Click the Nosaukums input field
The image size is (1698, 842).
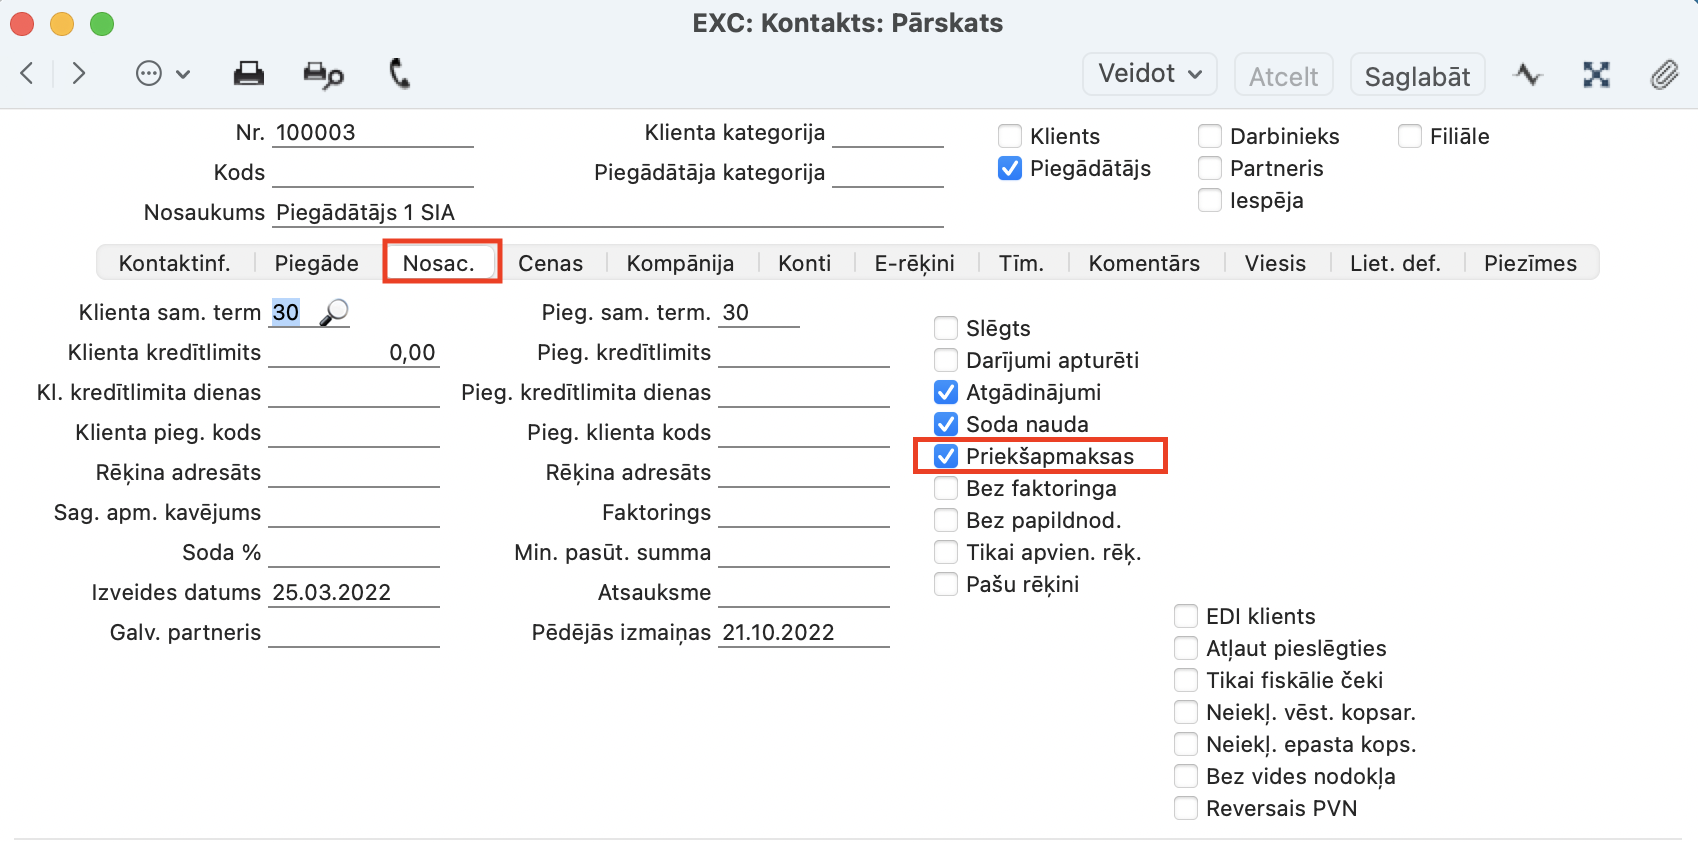(x=607, y=213)
